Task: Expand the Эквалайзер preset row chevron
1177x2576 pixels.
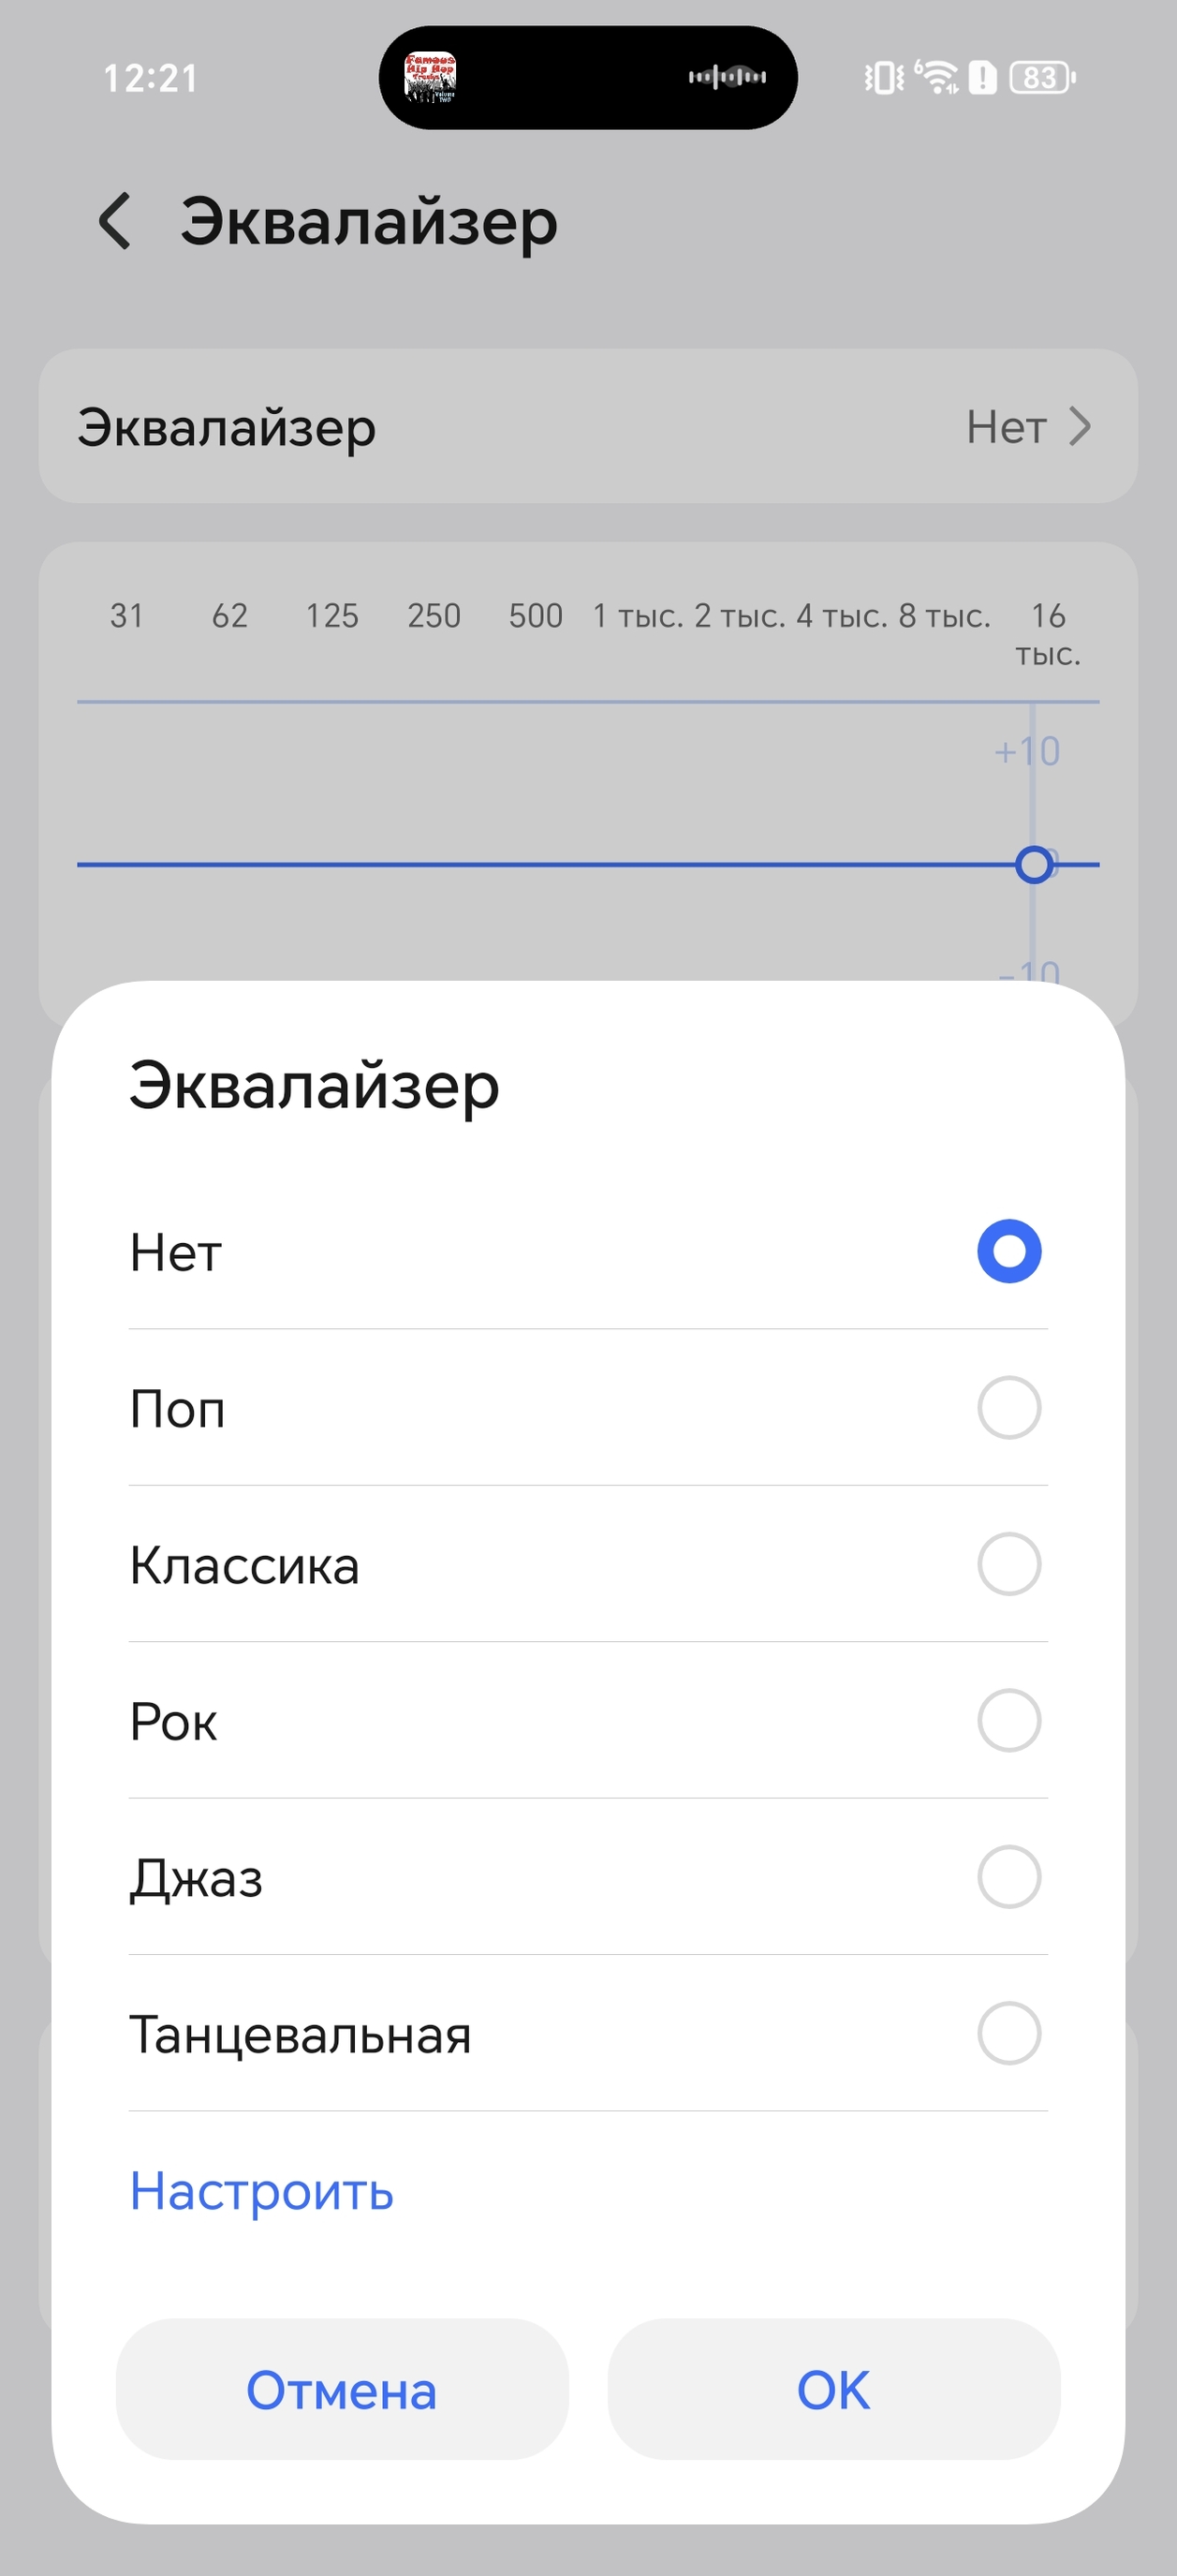Action: tap(1079, 427)
